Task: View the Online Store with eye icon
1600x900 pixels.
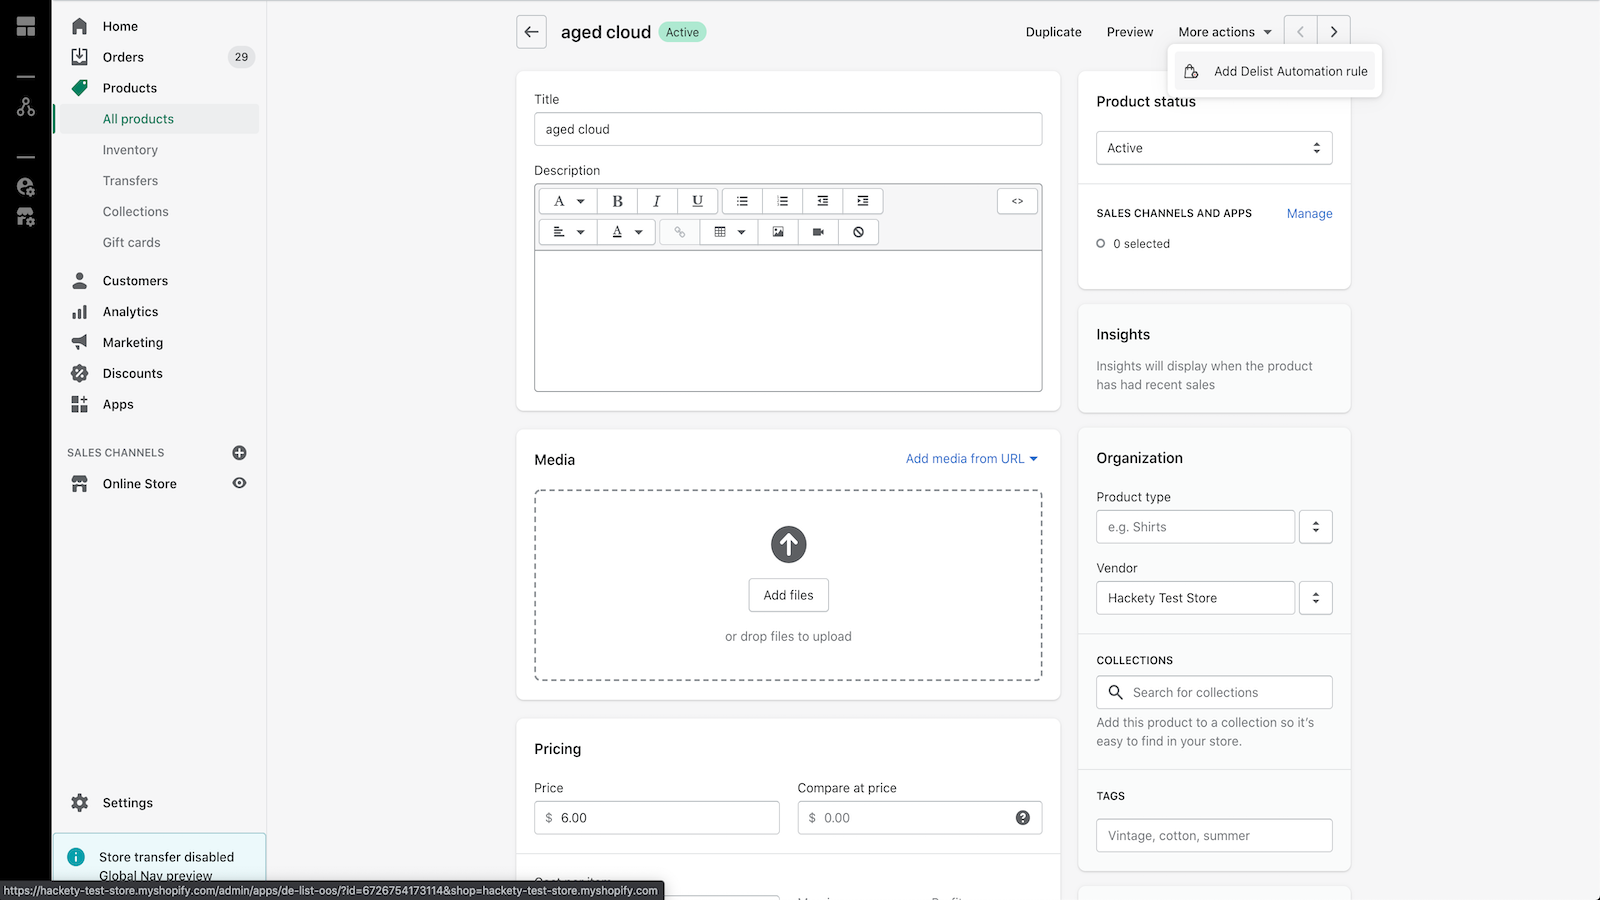Action: point(239,483)
